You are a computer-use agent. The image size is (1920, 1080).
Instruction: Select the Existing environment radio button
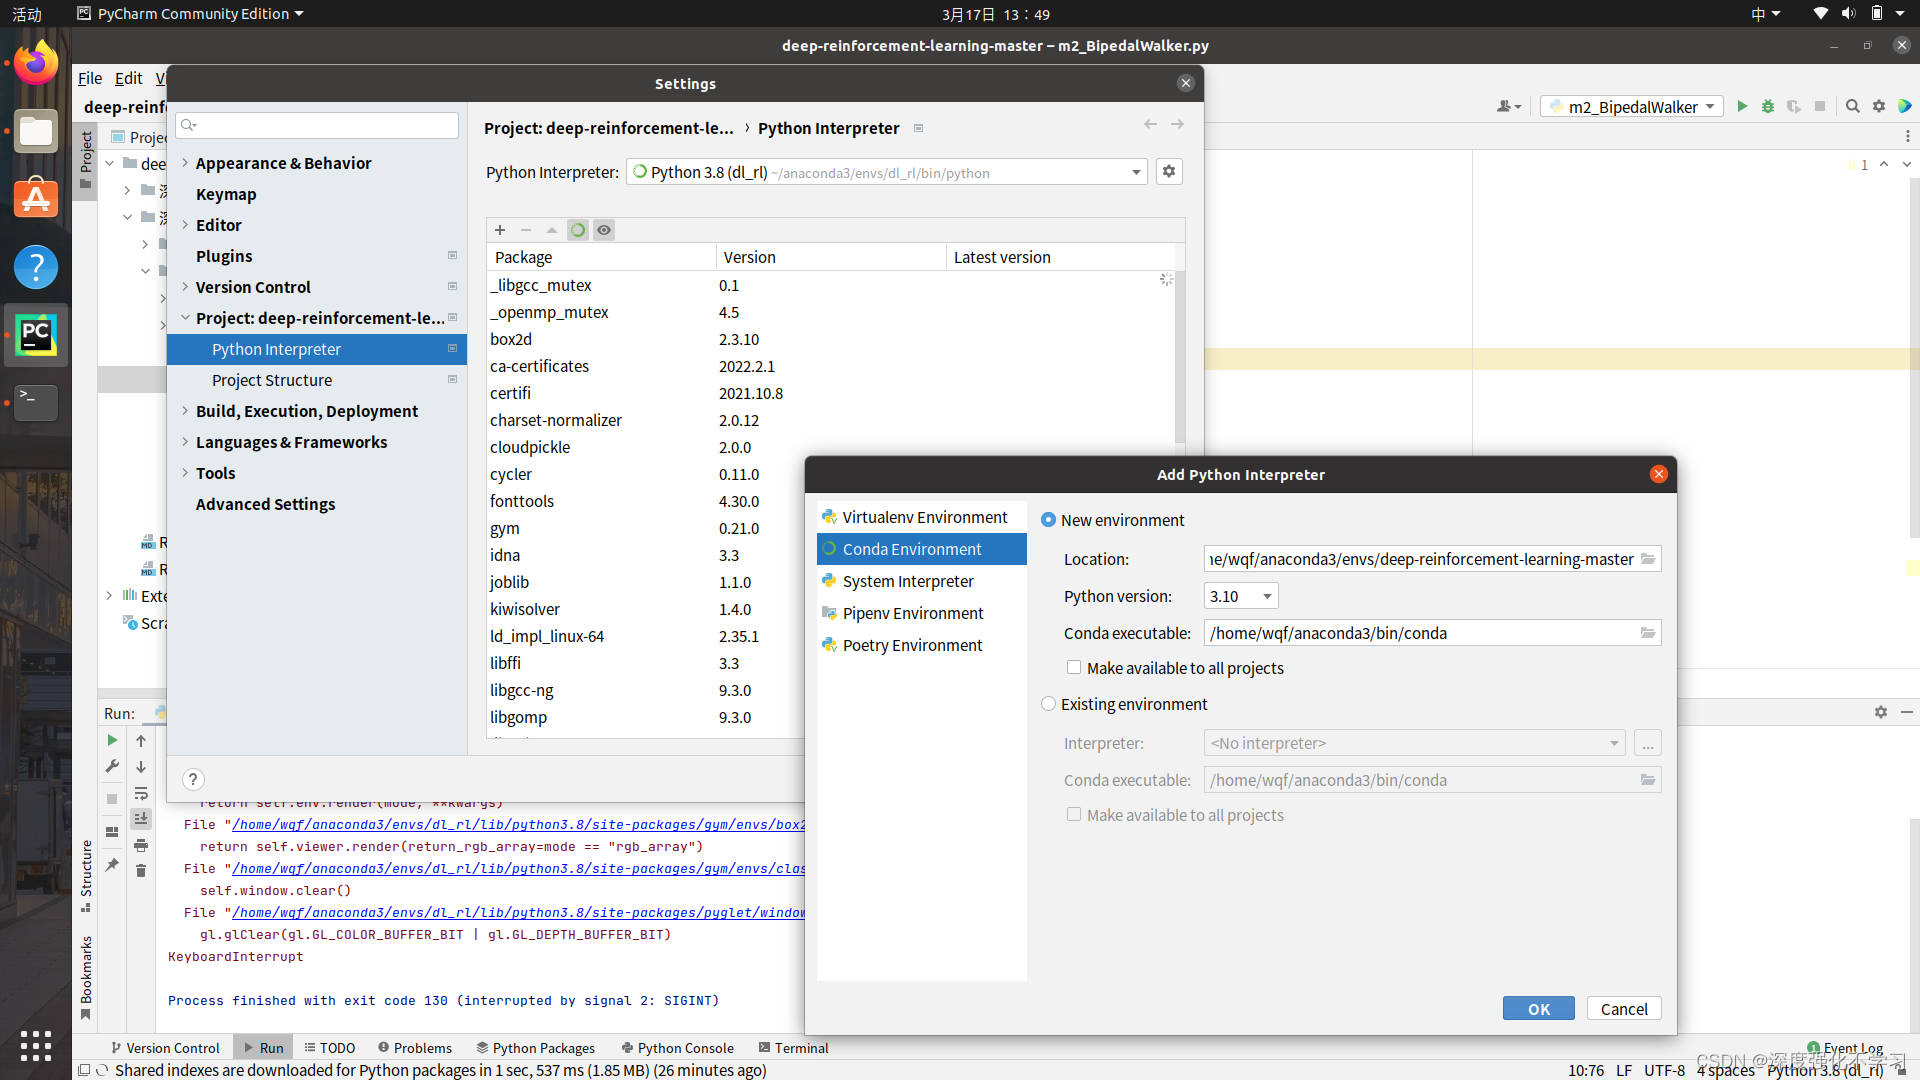coord(1048,704)
